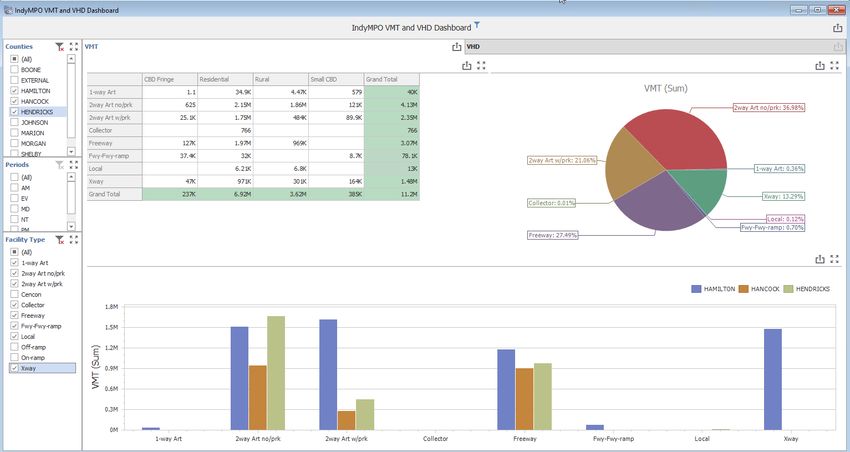The height and width of the screenshot is (452, 850).
Task: Maximize the Periods filter panel
Action: 74,165
